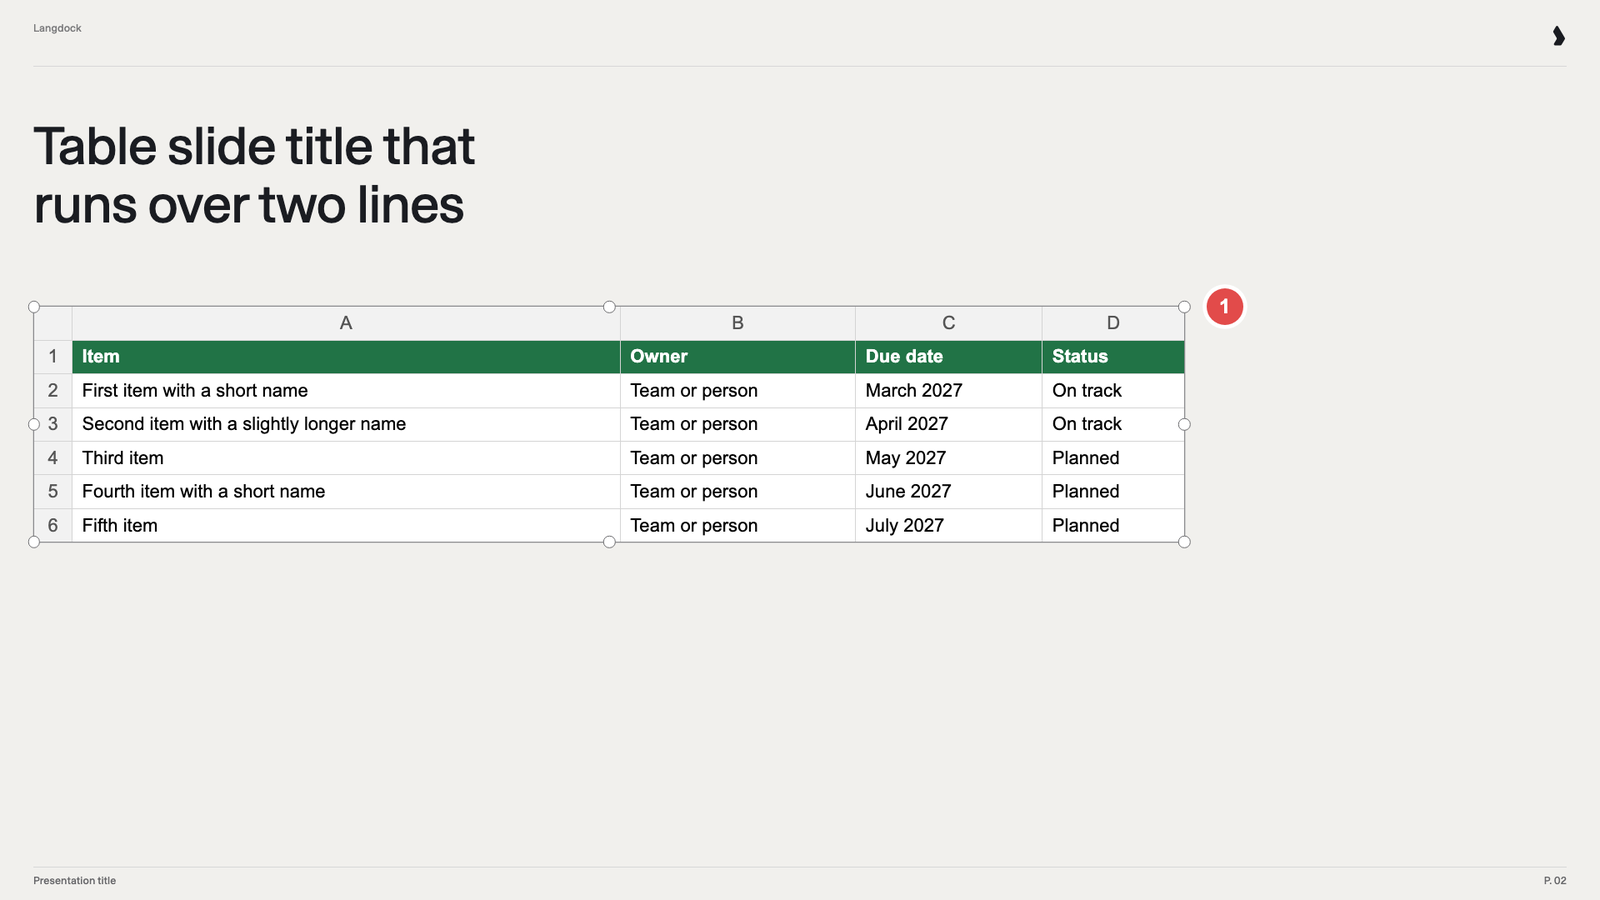The height and width of the screenshot is (900, 1600).
Task: Click "Team or person" in the Third item row
Action: [x=738, y=458]
